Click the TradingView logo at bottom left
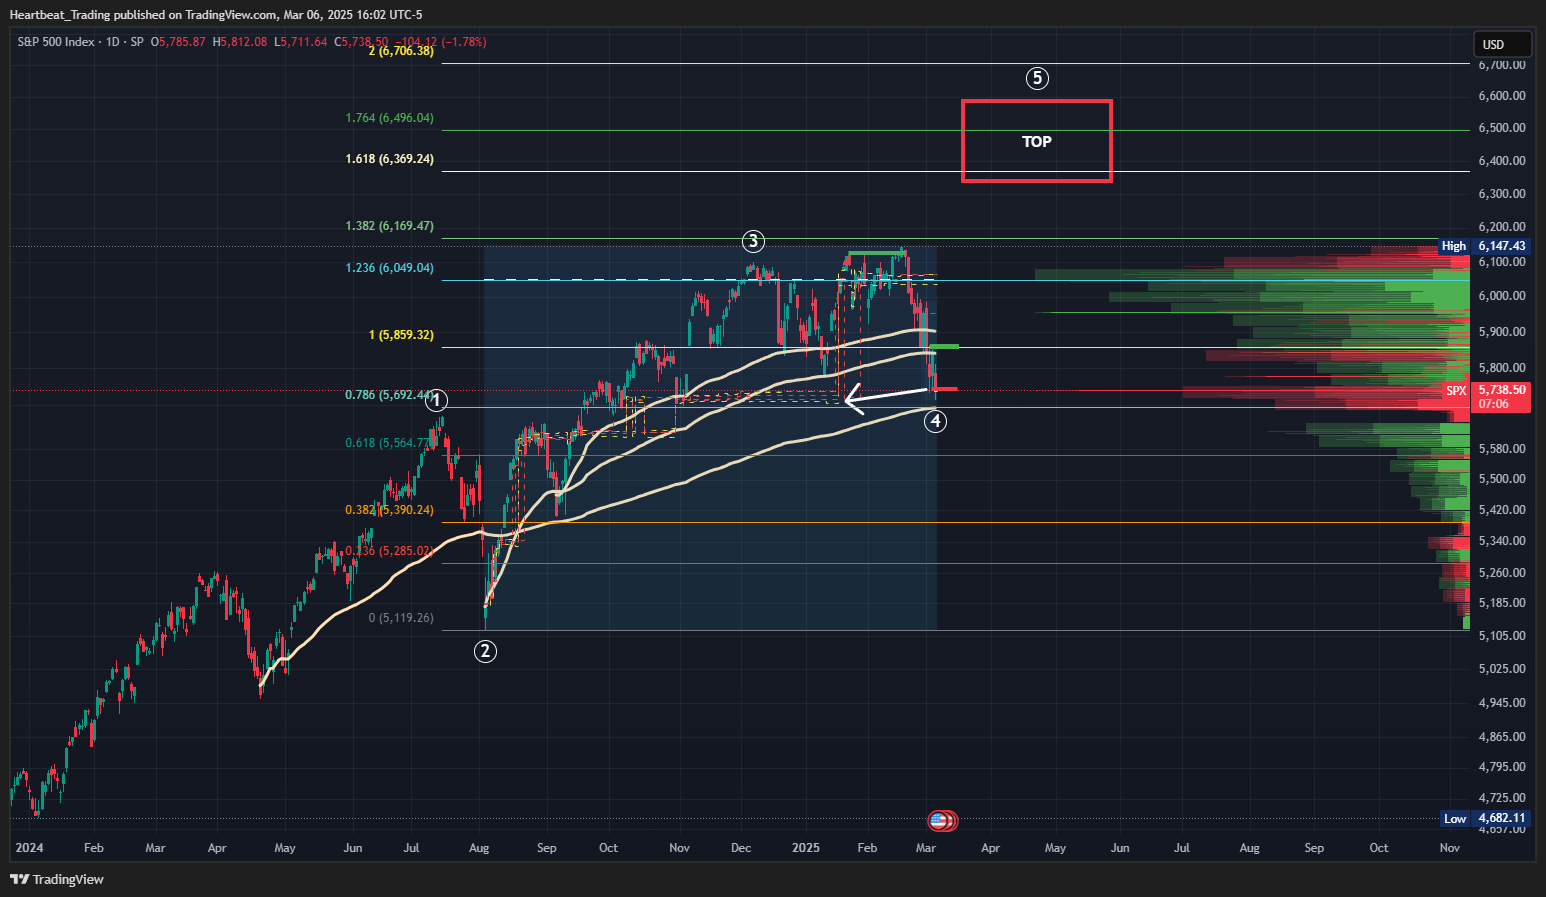Screen dimensions: 1546x897 pos(57,880)
